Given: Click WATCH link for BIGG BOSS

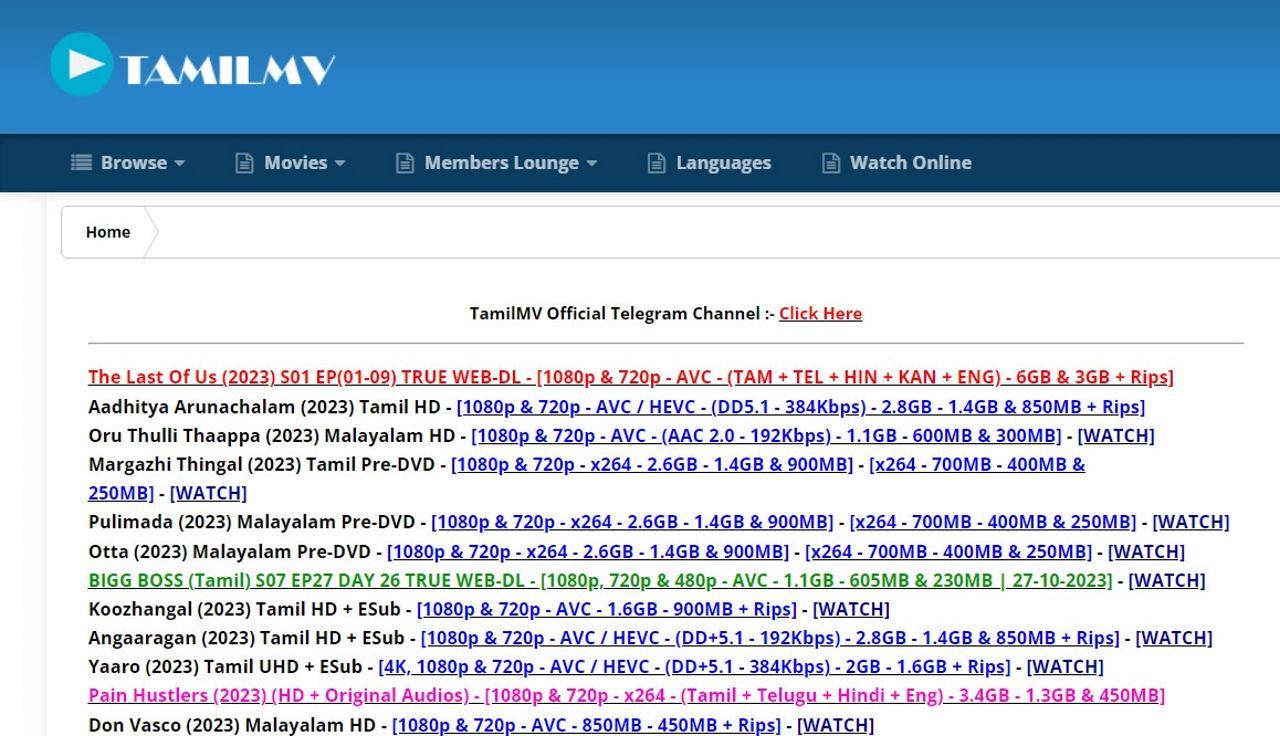Looking at the screenshot, I should point(1167,580).
